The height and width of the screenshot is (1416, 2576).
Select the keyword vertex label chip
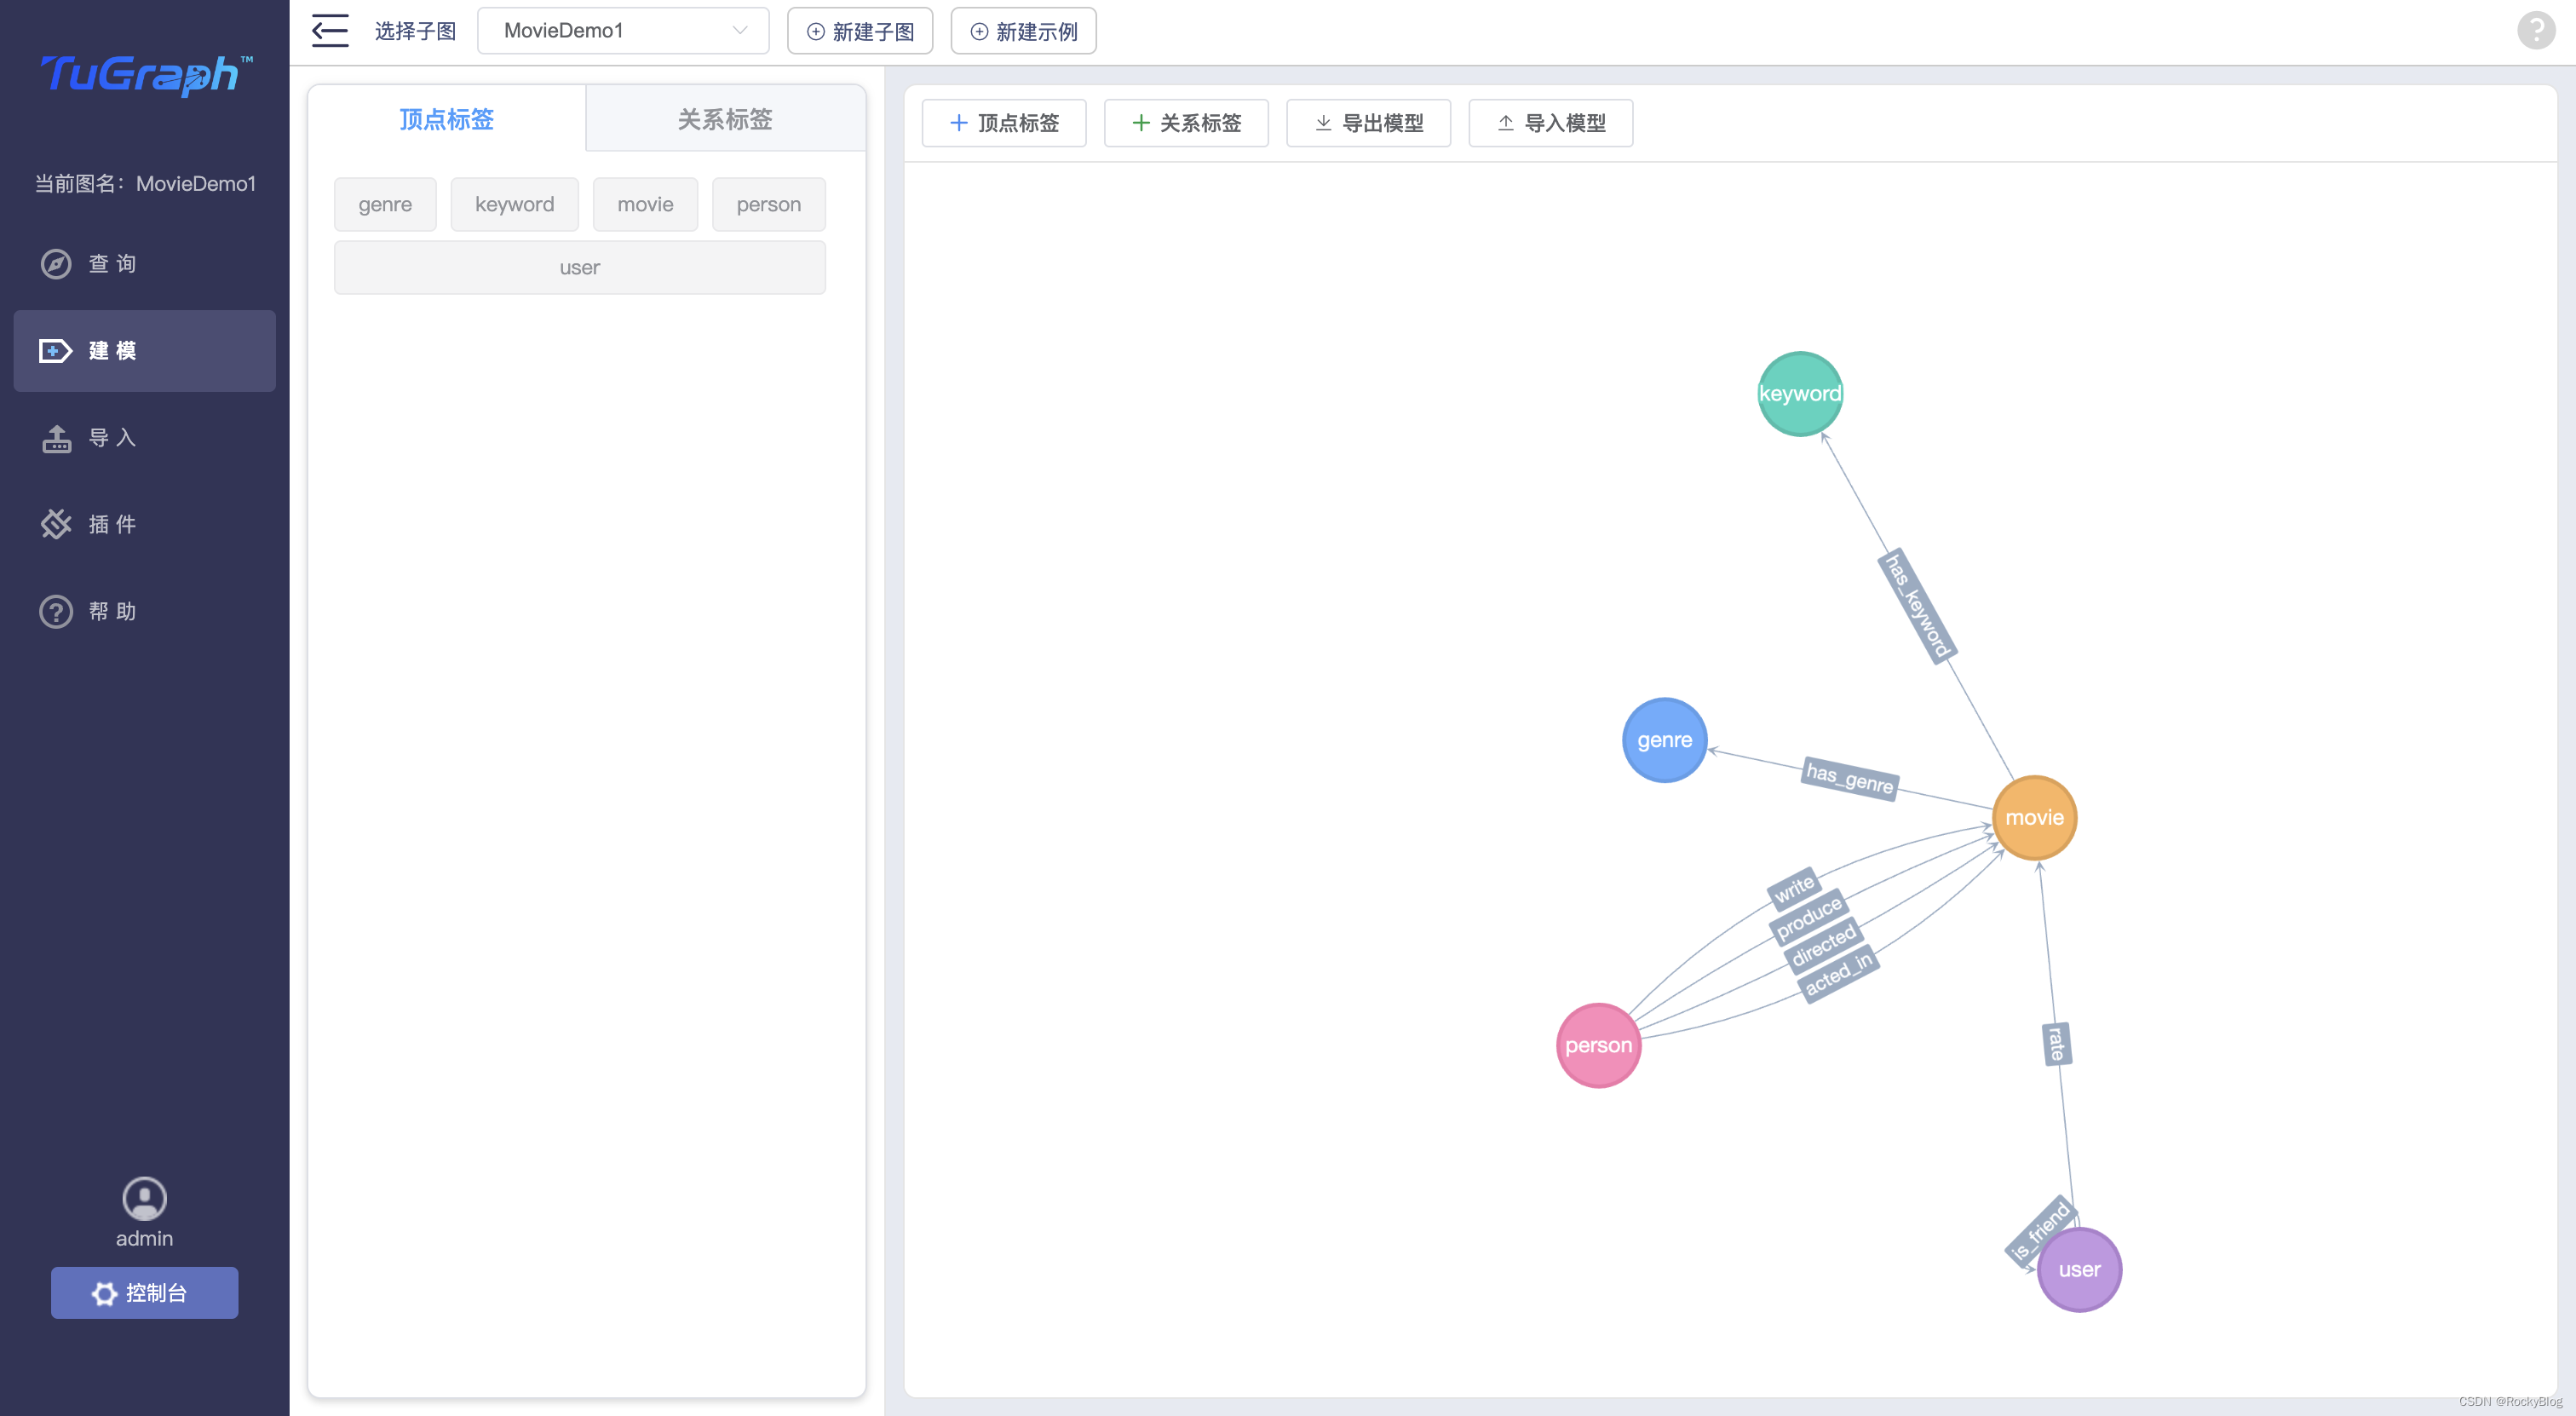514,204
